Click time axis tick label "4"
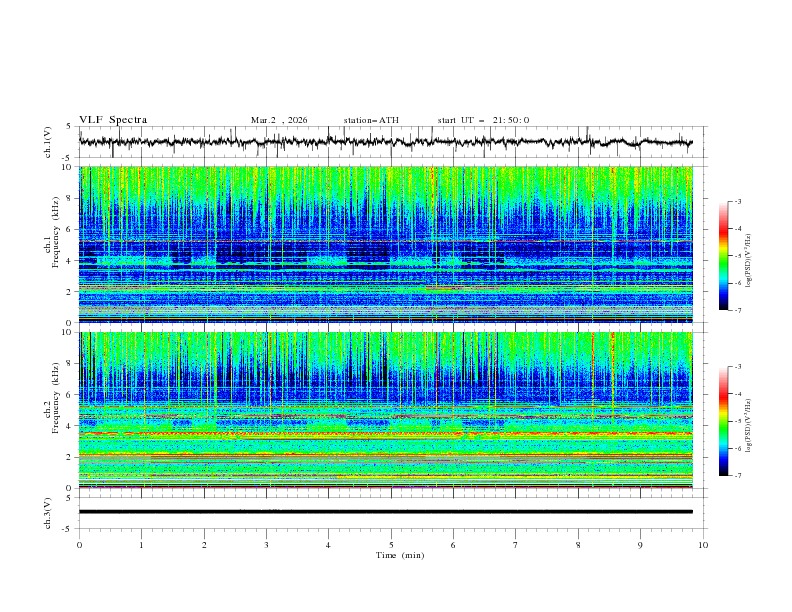This screenshot has width=792, height=612. pyautogui.click(x=329, y=545)
